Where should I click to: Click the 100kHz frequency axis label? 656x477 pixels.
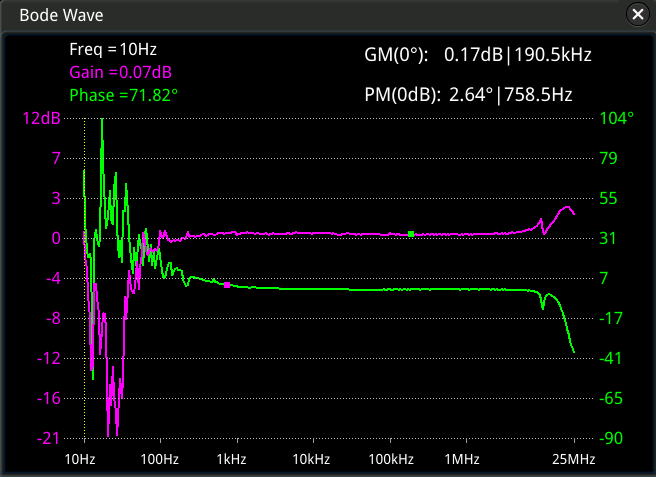coord(391,459)
